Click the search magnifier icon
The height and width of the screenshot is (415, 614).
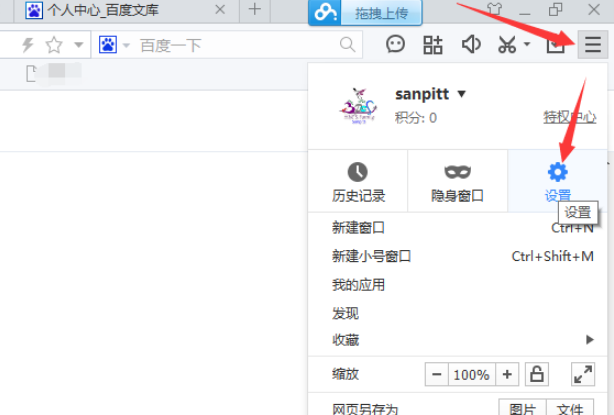(347, 45)
